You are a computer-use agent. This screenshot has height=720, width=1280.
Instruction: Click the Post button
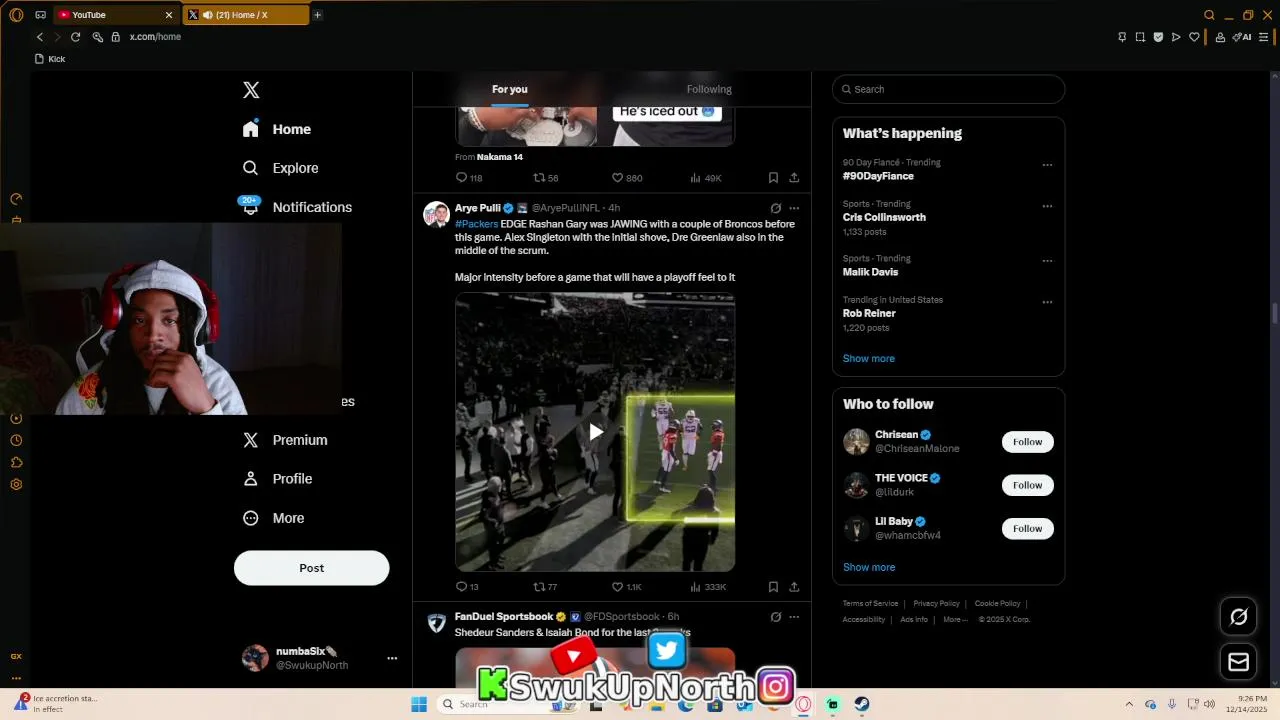pyautogui.click(x=311, y=568)
